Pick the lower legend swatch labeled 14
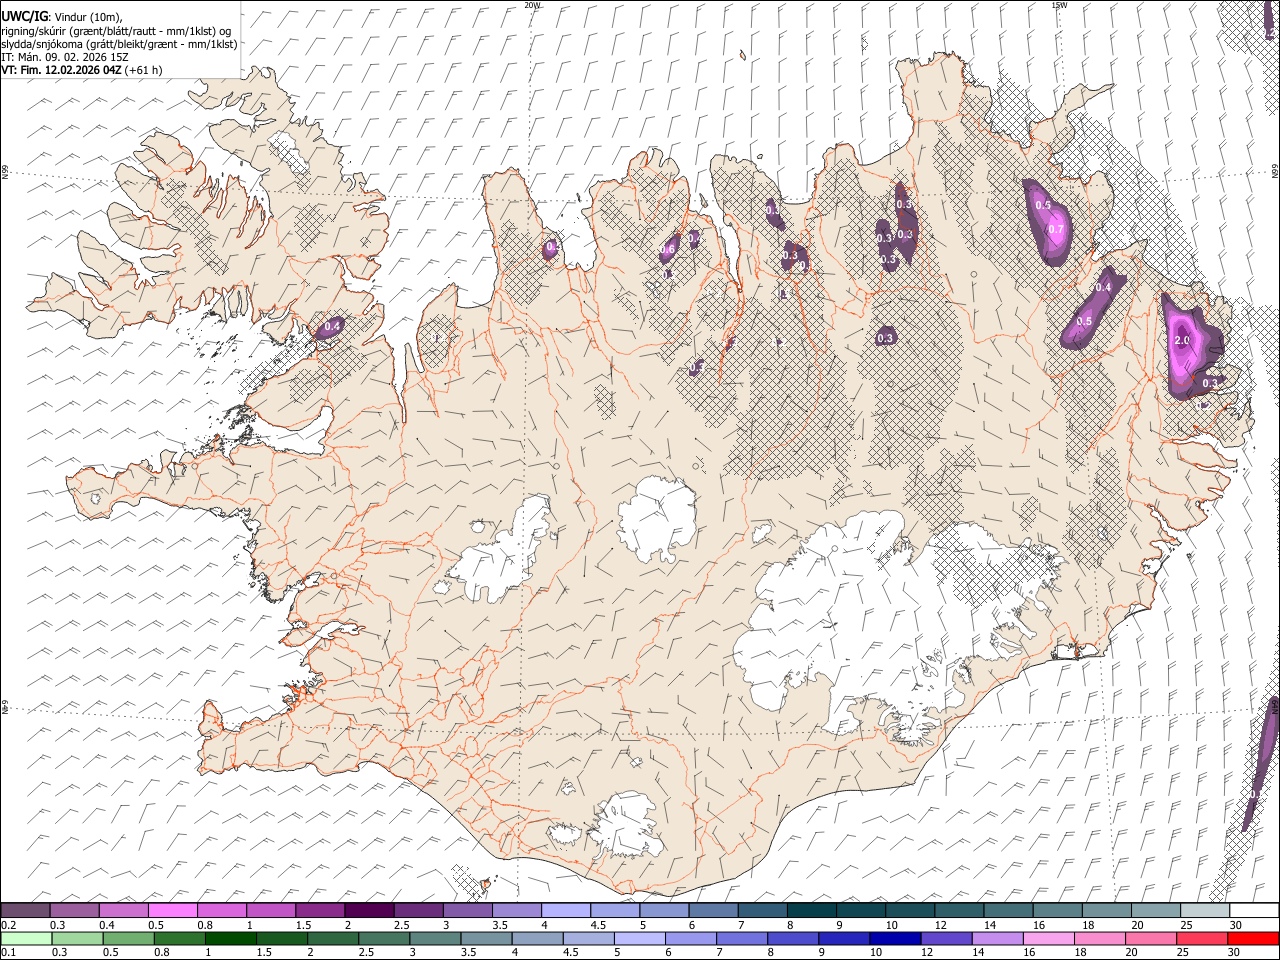1280x960 pixels. coord(996,938)
